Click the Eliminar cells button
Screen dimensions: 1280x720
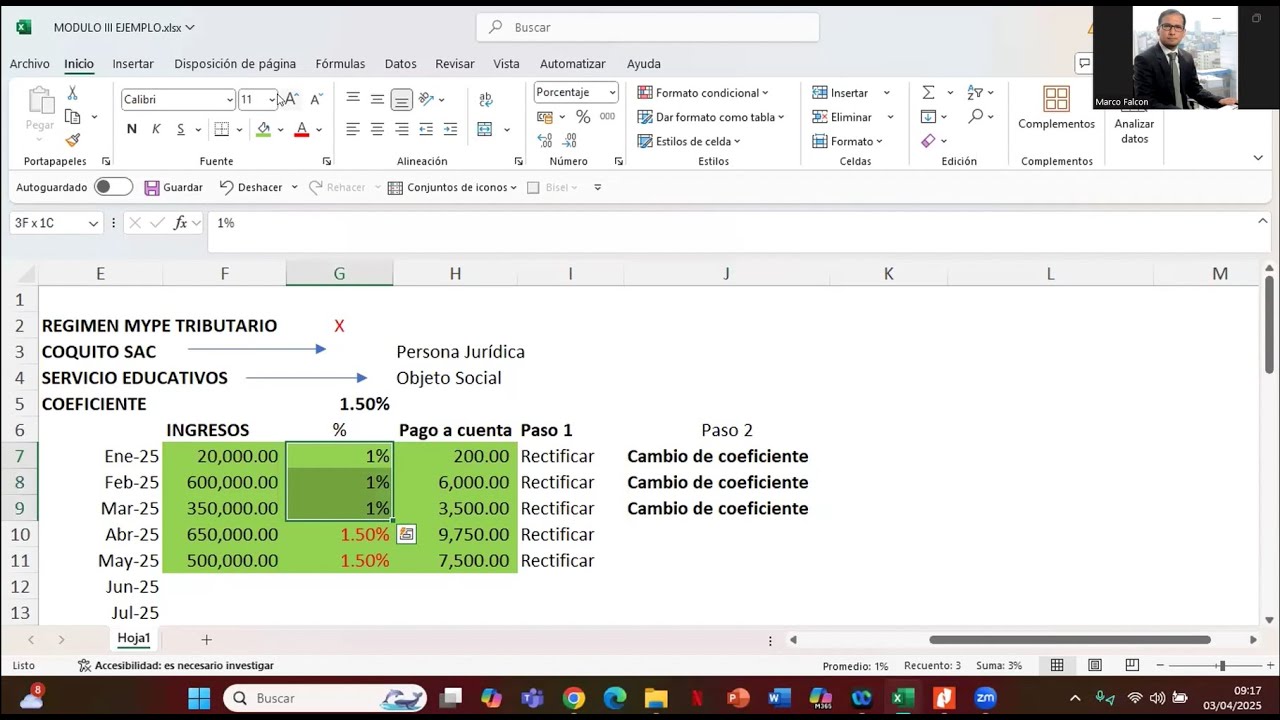point(843,117)
